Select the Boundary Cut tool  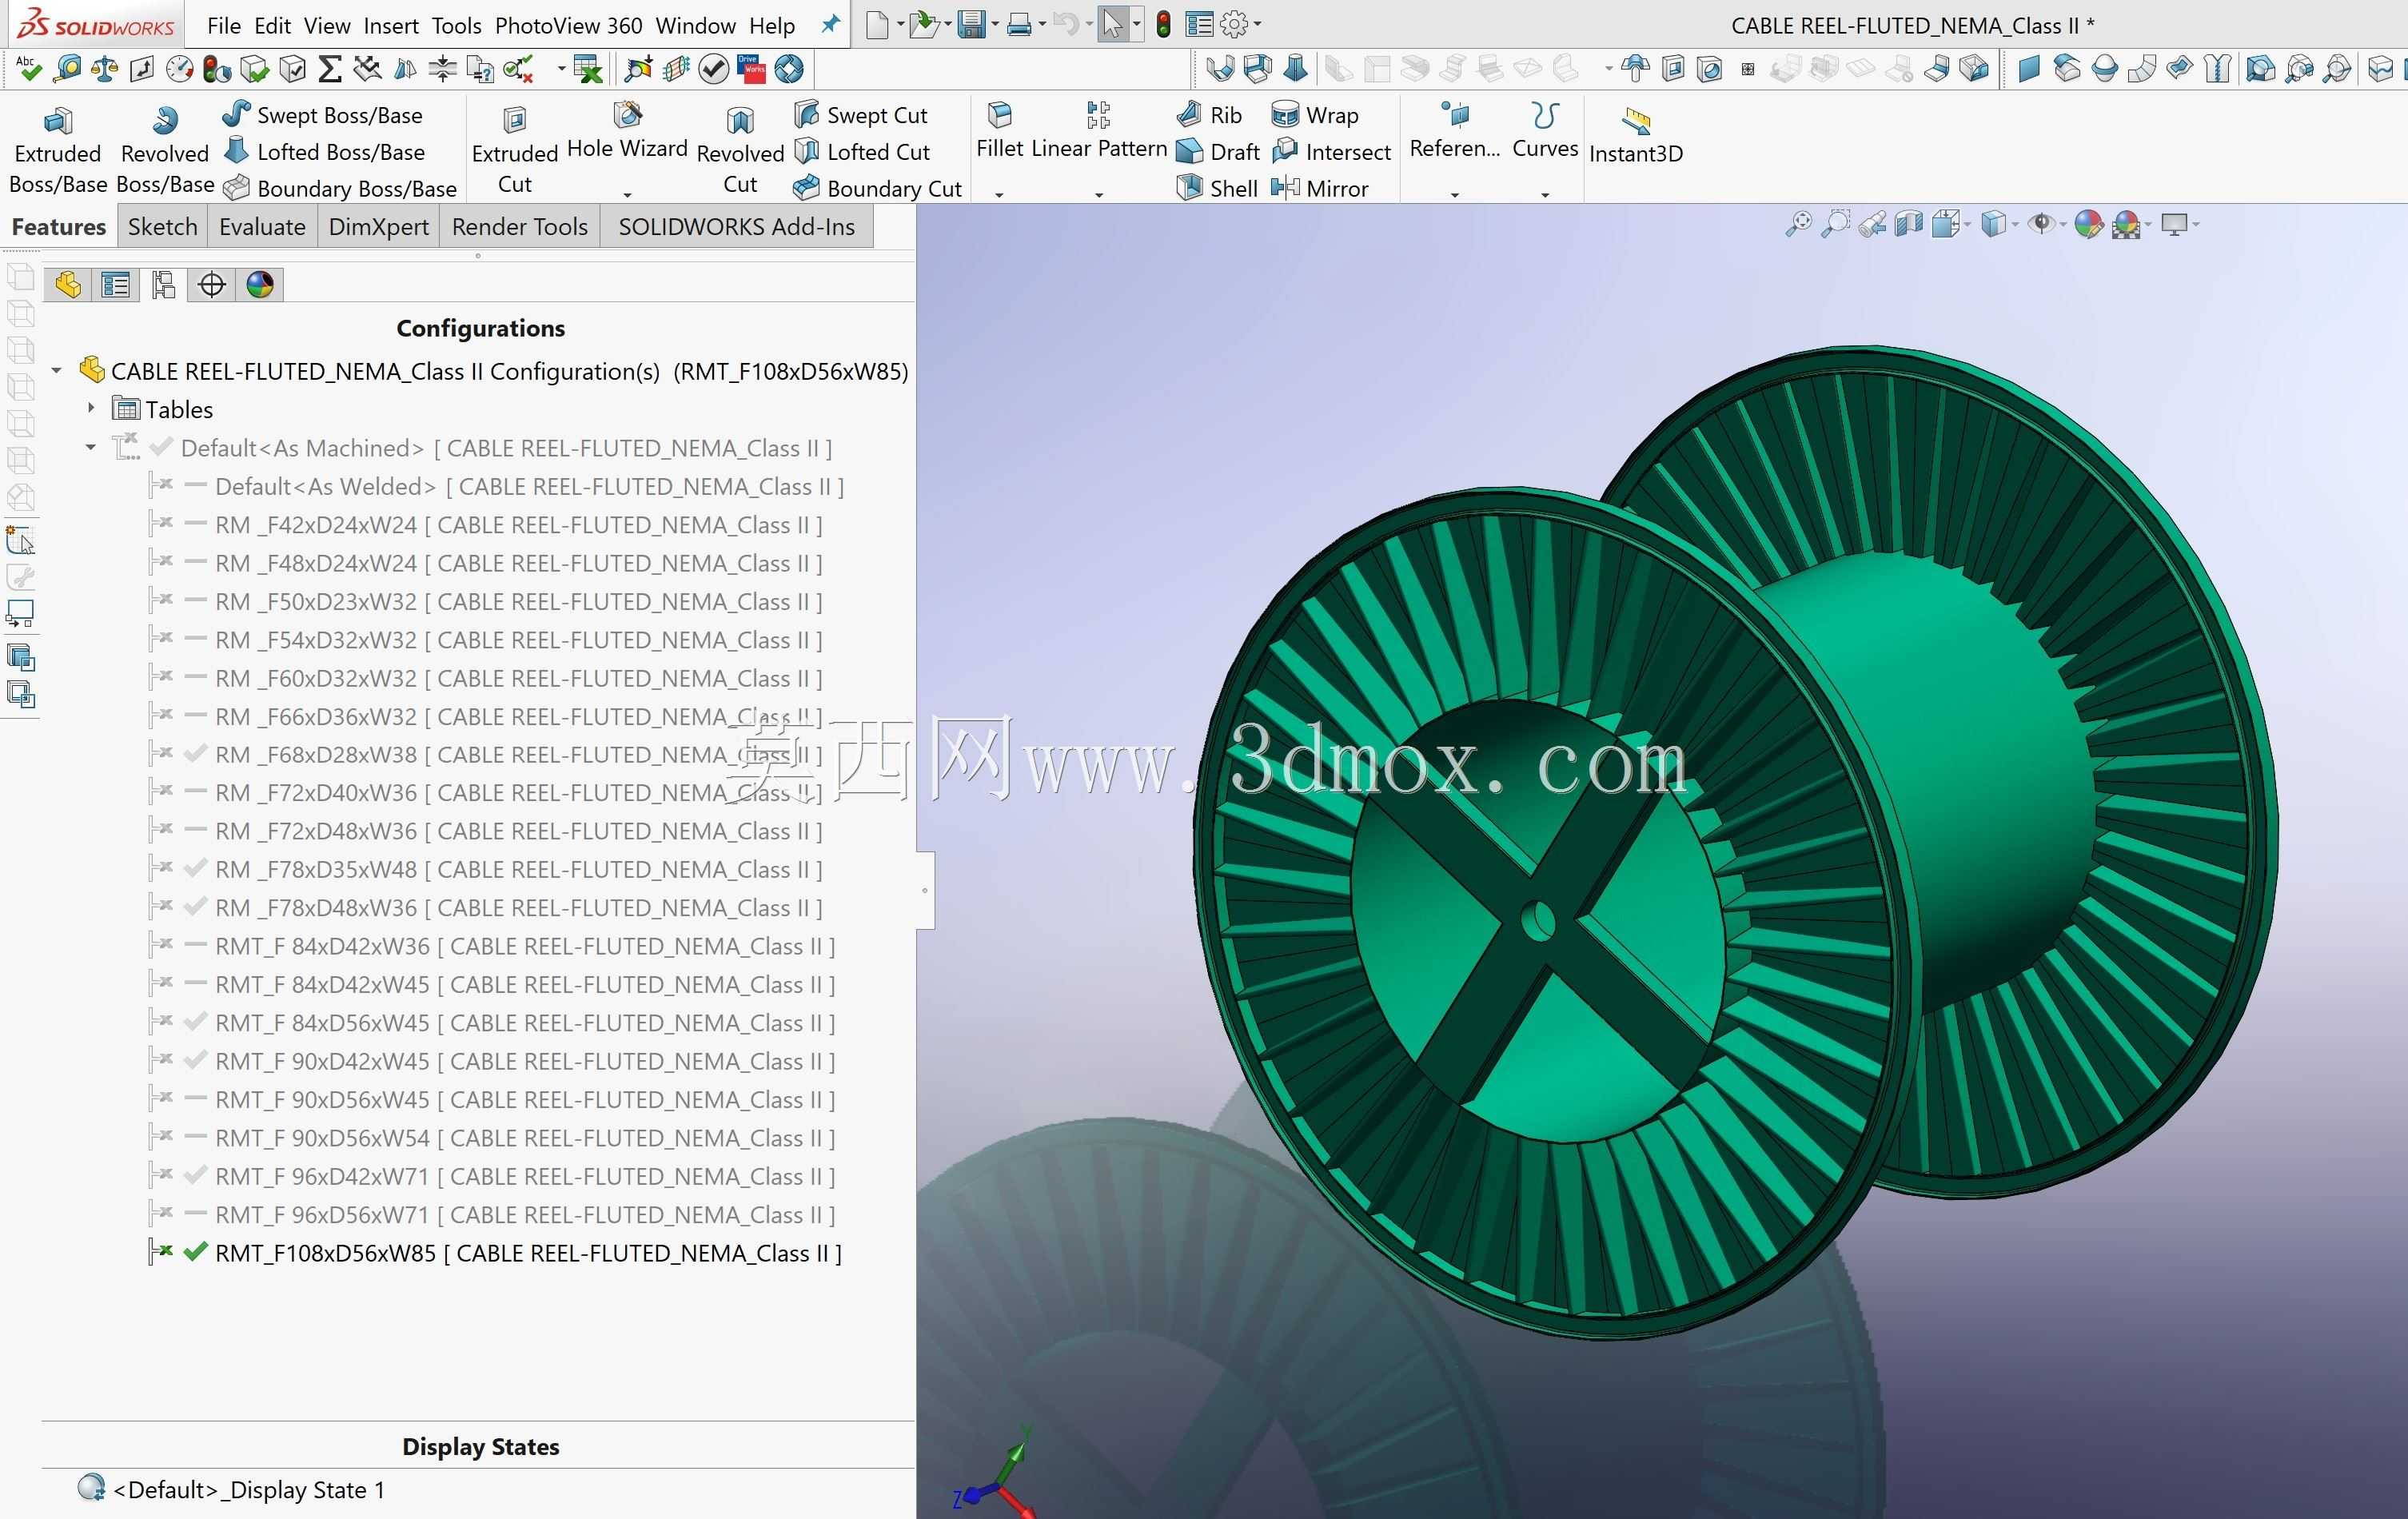[877, 188]
